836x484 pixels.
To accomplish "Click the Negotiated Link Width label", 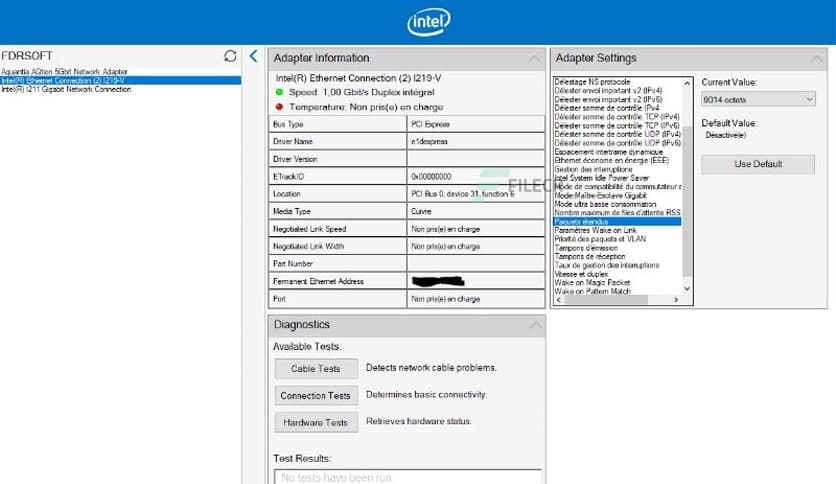I will 308,246.
